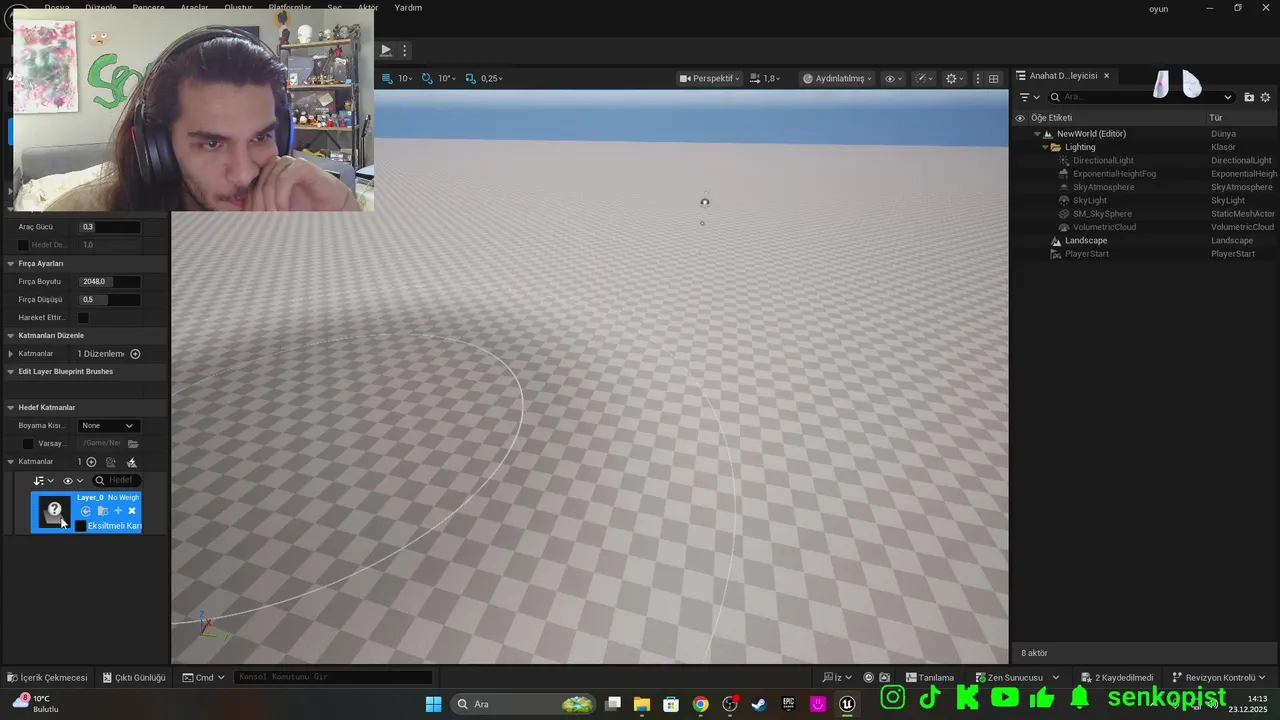Open the Yardım menu
Viewport: 1280px width, 720px height.
tap(408, 8)
